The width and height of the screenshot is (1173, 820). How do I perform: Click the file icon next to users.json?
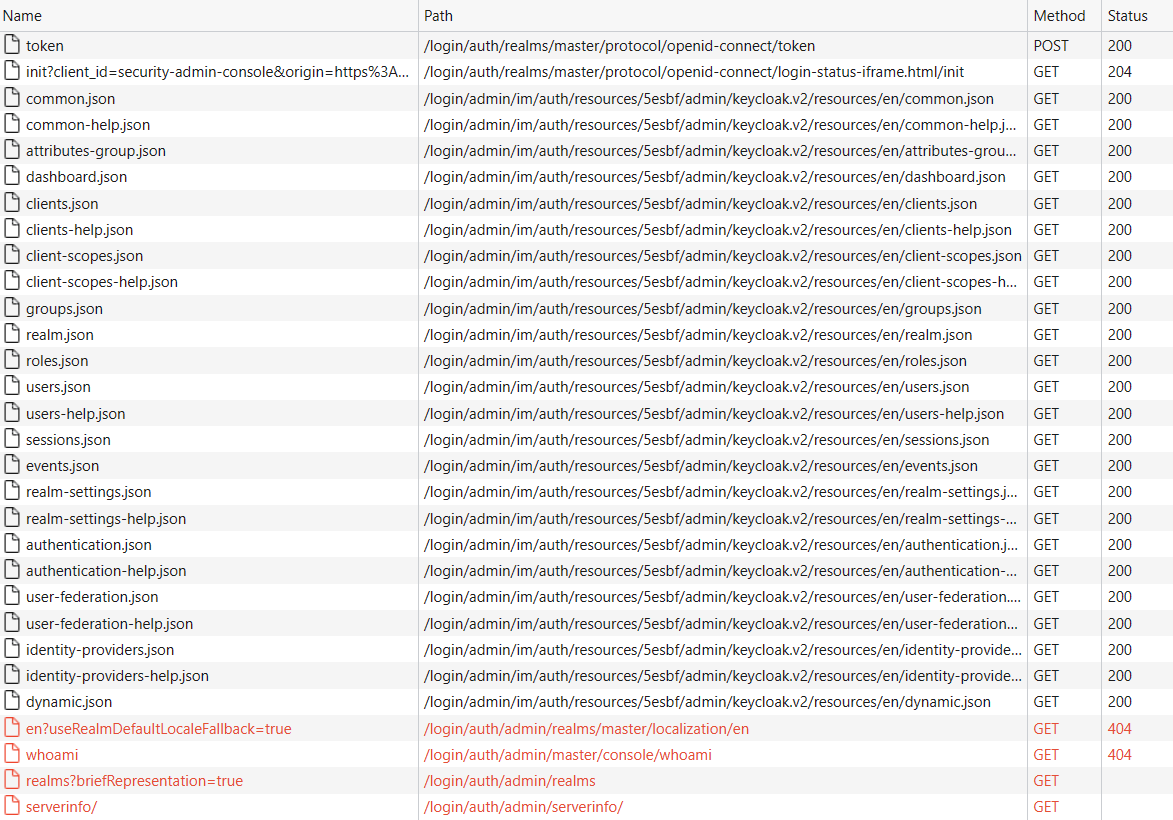11,386
